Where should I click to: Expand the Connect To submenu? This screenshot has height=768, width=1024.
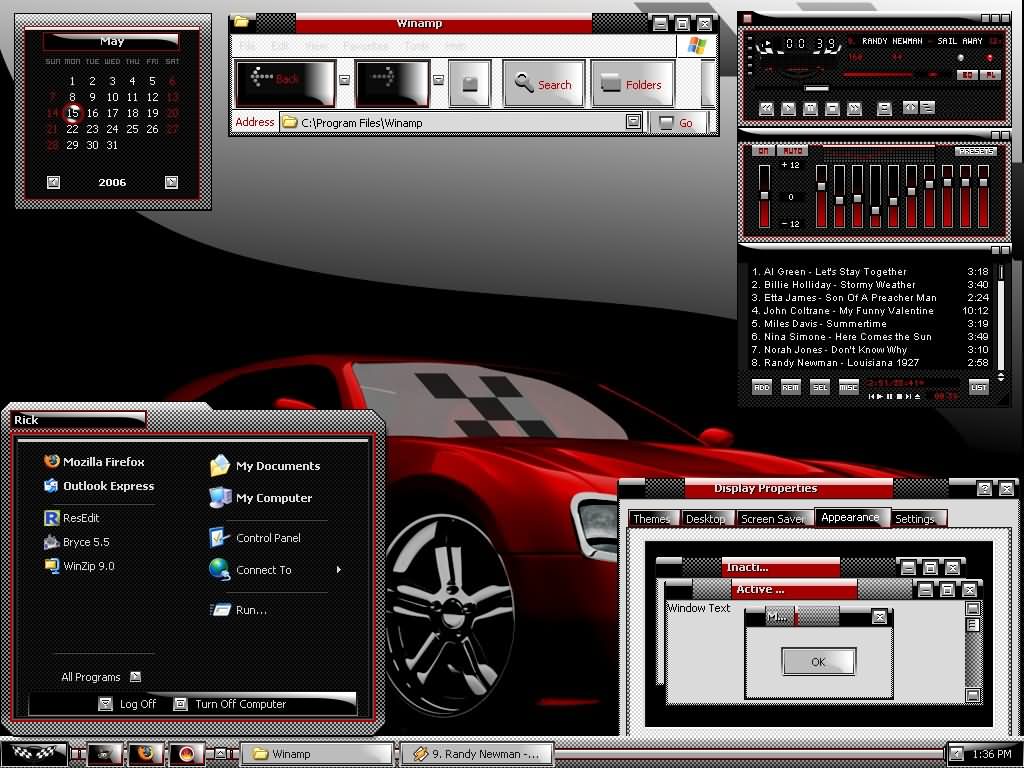[276, 569]
